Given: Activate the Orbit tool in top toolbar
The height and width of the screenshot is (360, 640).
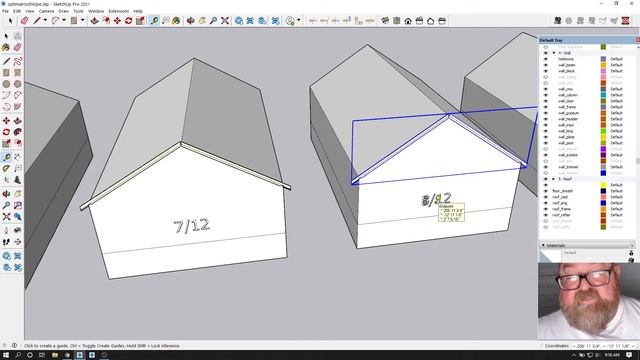Looking at the screenshot, I should [190, 20].
